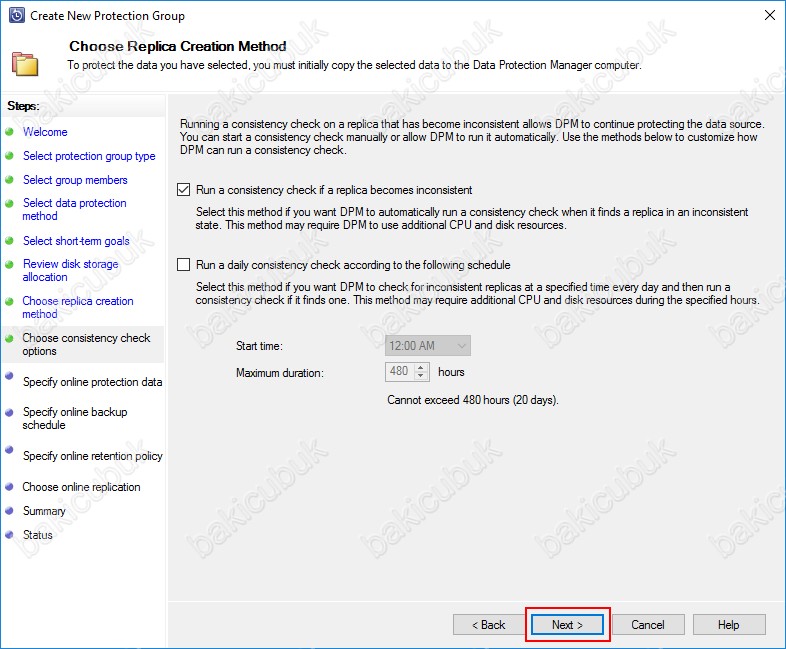Click the folders icon beside the heading

tap(25, 64)
